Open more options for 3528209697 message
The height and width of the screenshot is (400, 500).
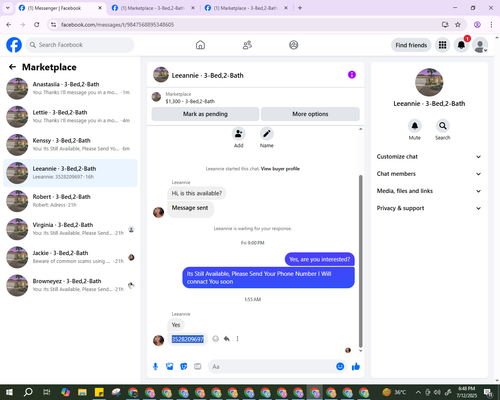pos(237,339)
